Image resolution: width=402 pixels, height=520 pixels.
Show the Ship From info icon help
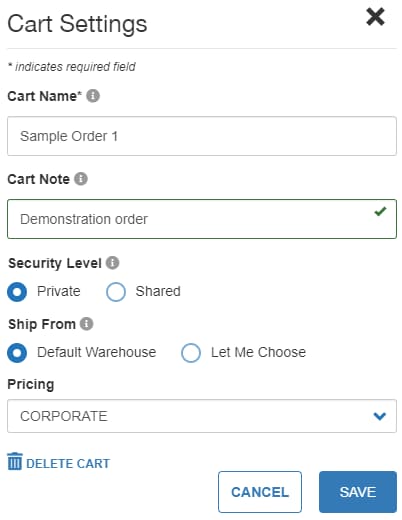(x=86, y=324)
